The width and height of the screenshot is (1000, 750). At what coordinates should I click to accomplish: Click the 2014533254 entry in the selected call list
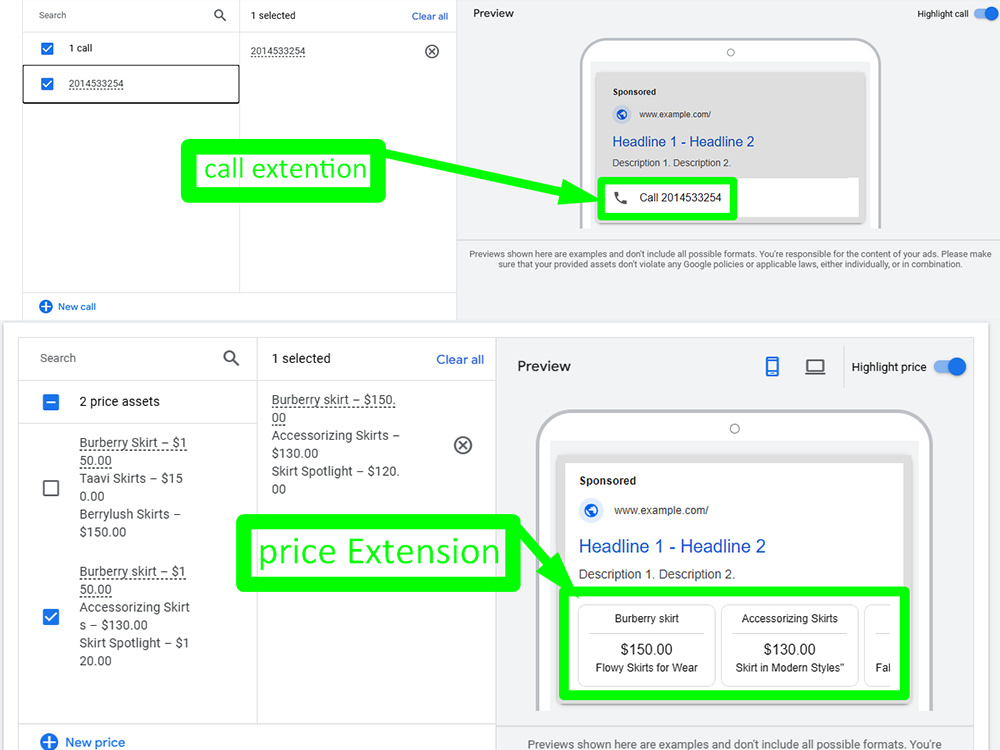pos(278,51)
